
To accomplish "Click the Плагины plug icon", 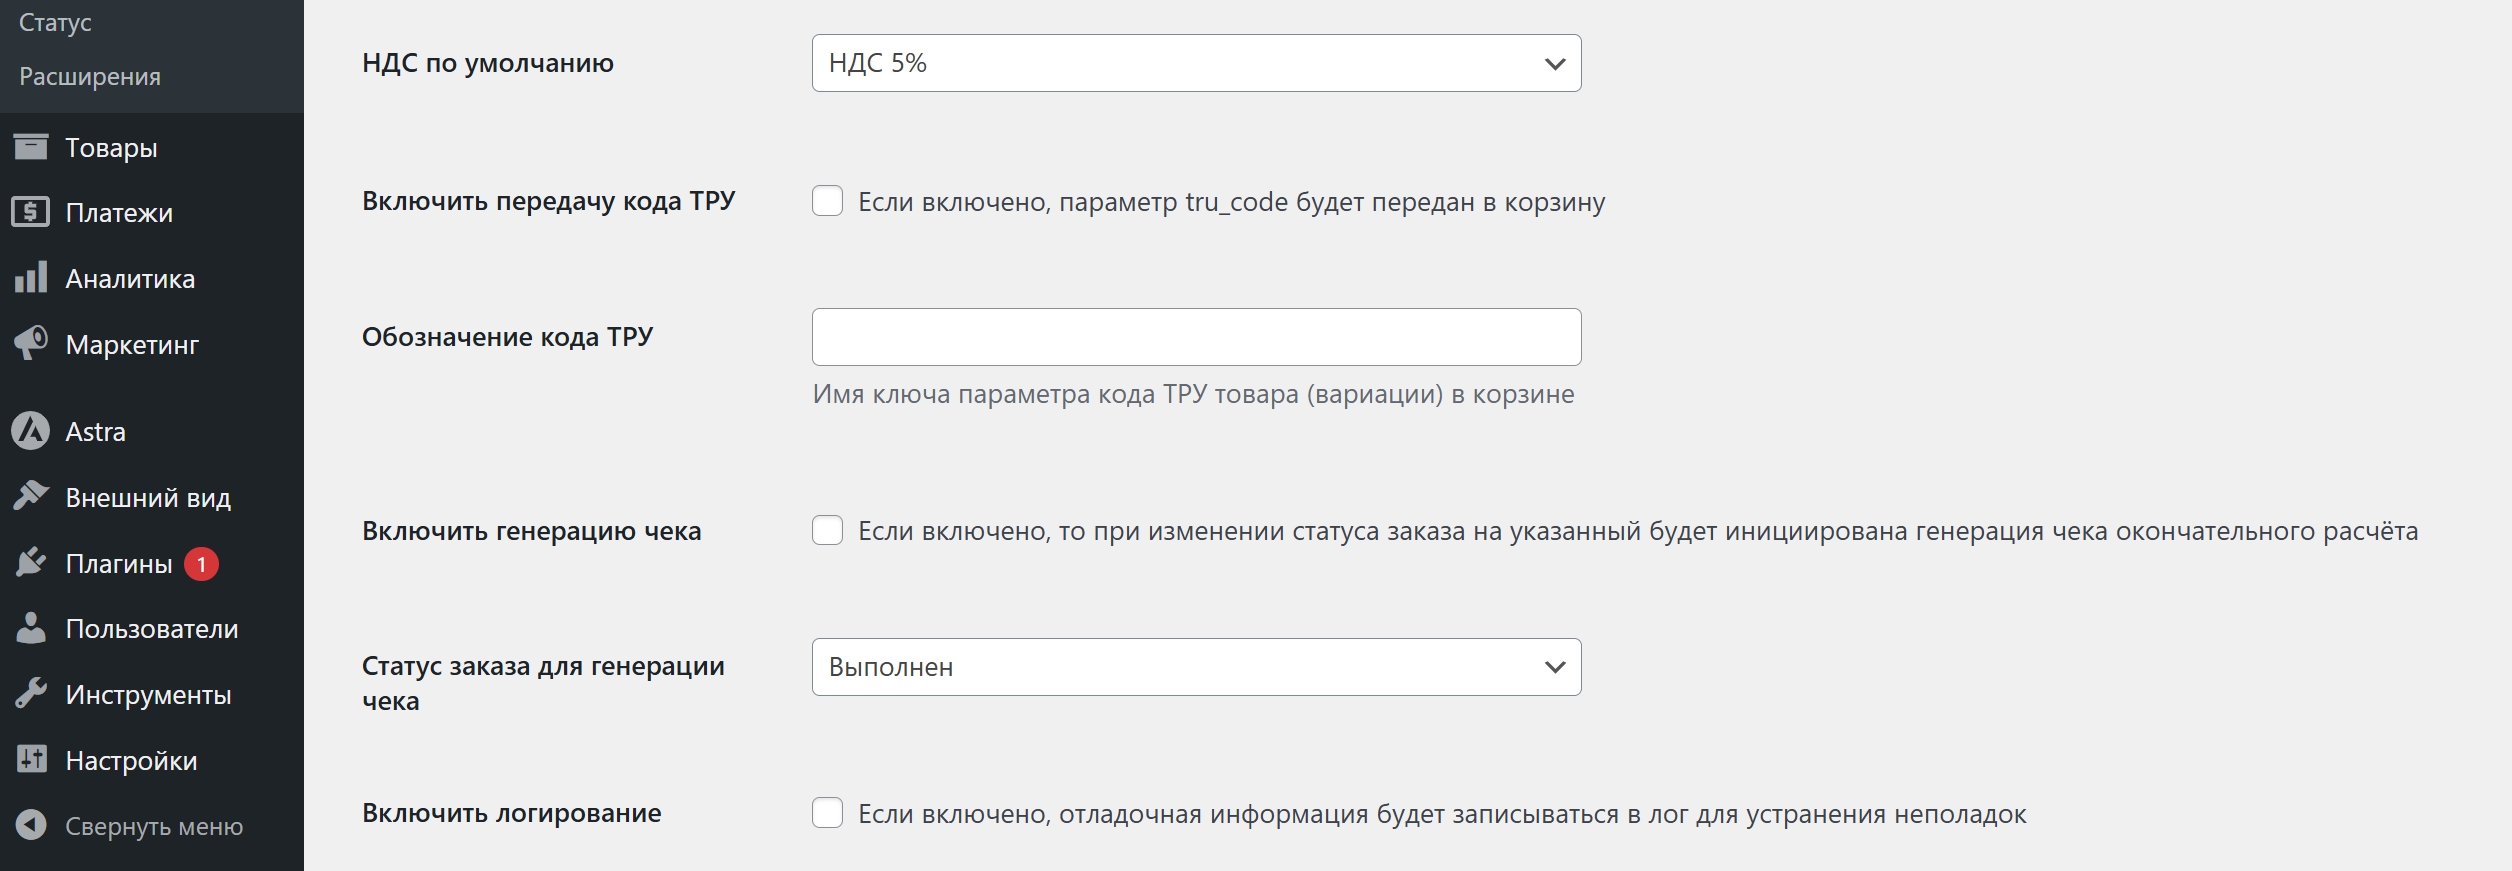I will 31,562.
